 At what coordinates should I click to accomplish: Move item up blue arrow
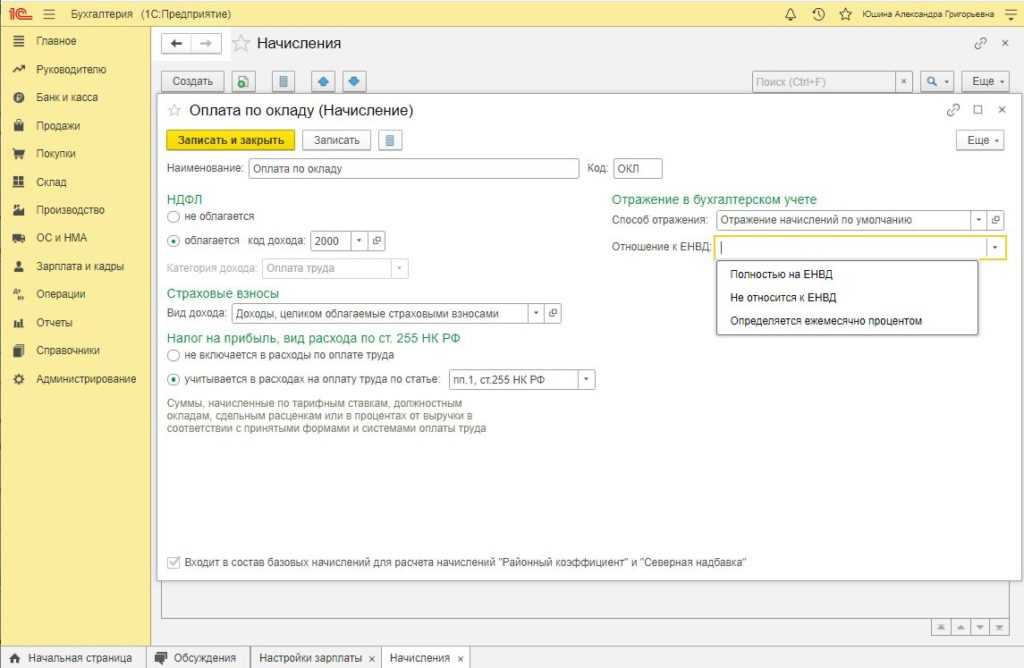coord(323,82)
